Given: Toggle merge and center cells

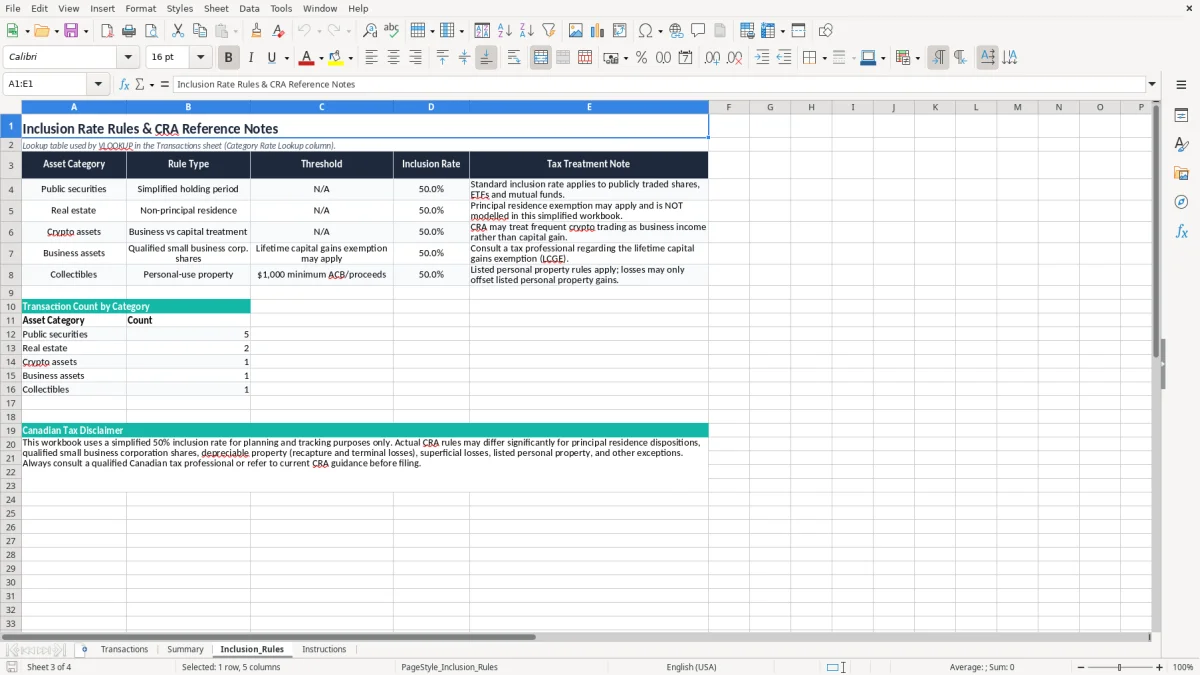Looking at the screenshot, I should [541, 58].
